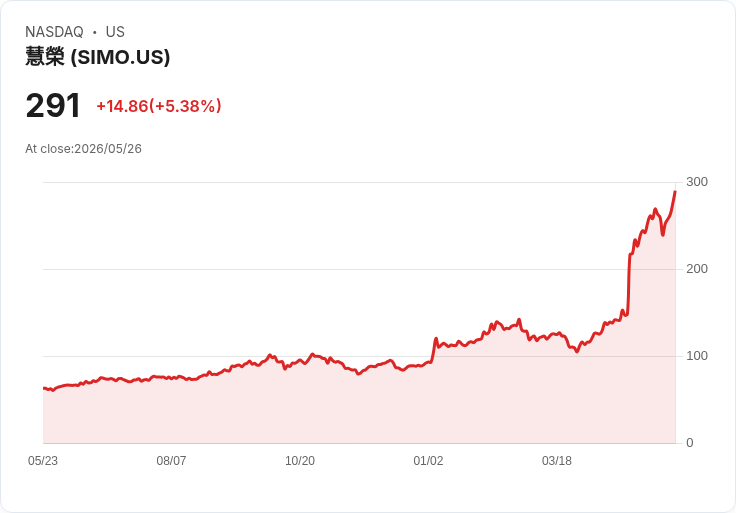Click the NASDAQ exchange label
Viewport: 736px width, 513px height.
[x=54, y=32]
